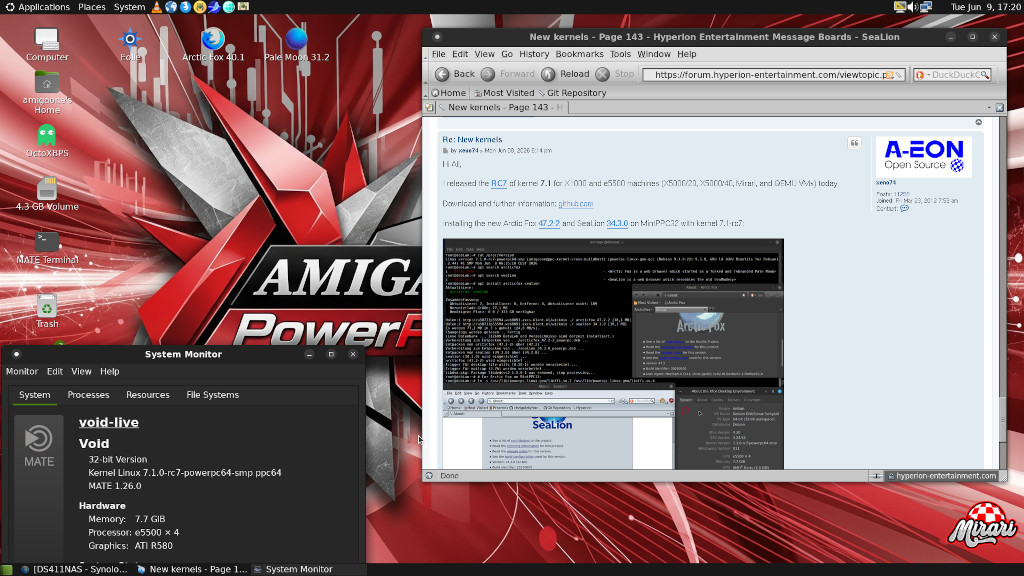Open the github.com link in post
This screenshot has width=1024, height=576.
(x=575, y=204)
